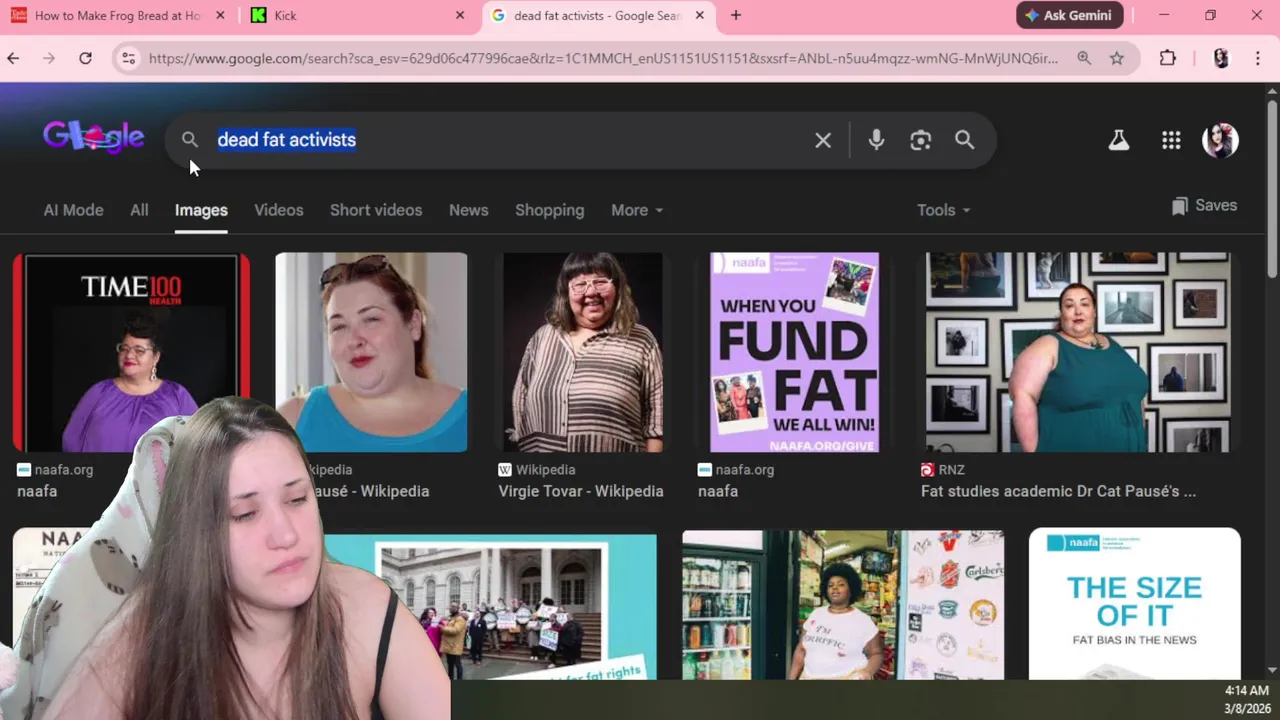
Task: Click RNZ source label
Action: 943,469
